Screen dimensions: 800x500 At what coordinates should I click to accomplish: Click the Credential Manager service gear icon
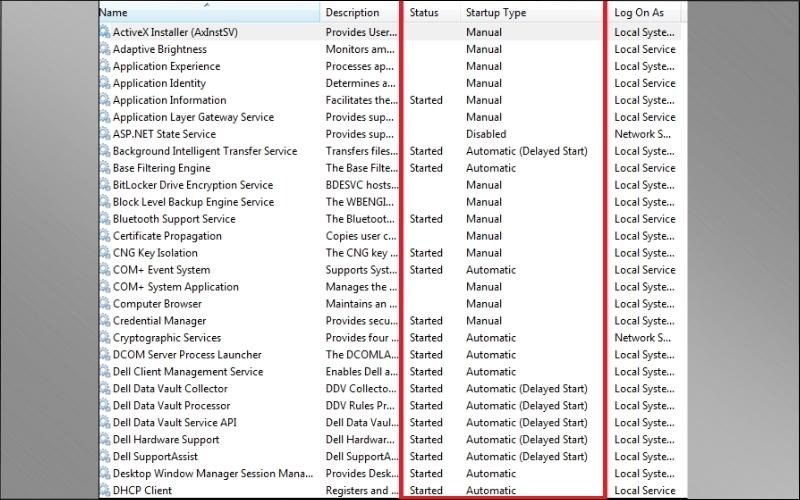(105, 321)
